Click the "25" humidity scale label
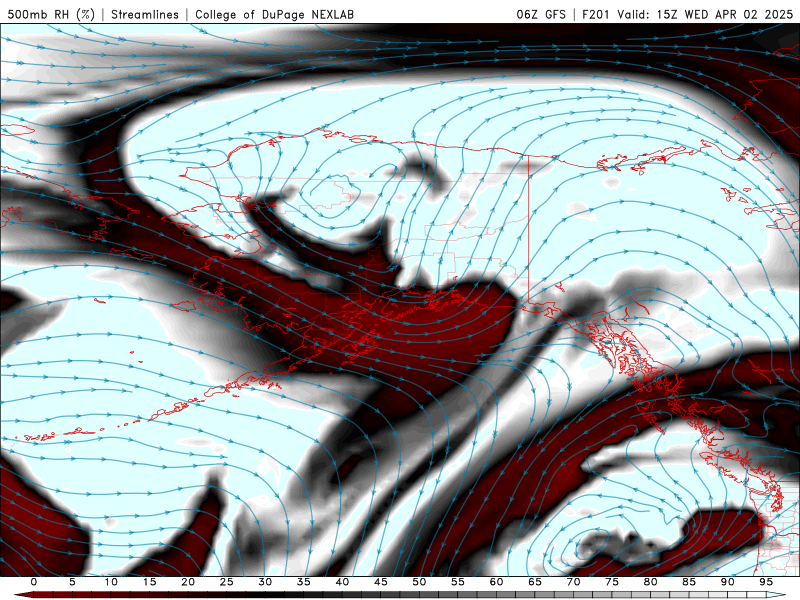Viewport: 800px width, 600px height. 227,582
